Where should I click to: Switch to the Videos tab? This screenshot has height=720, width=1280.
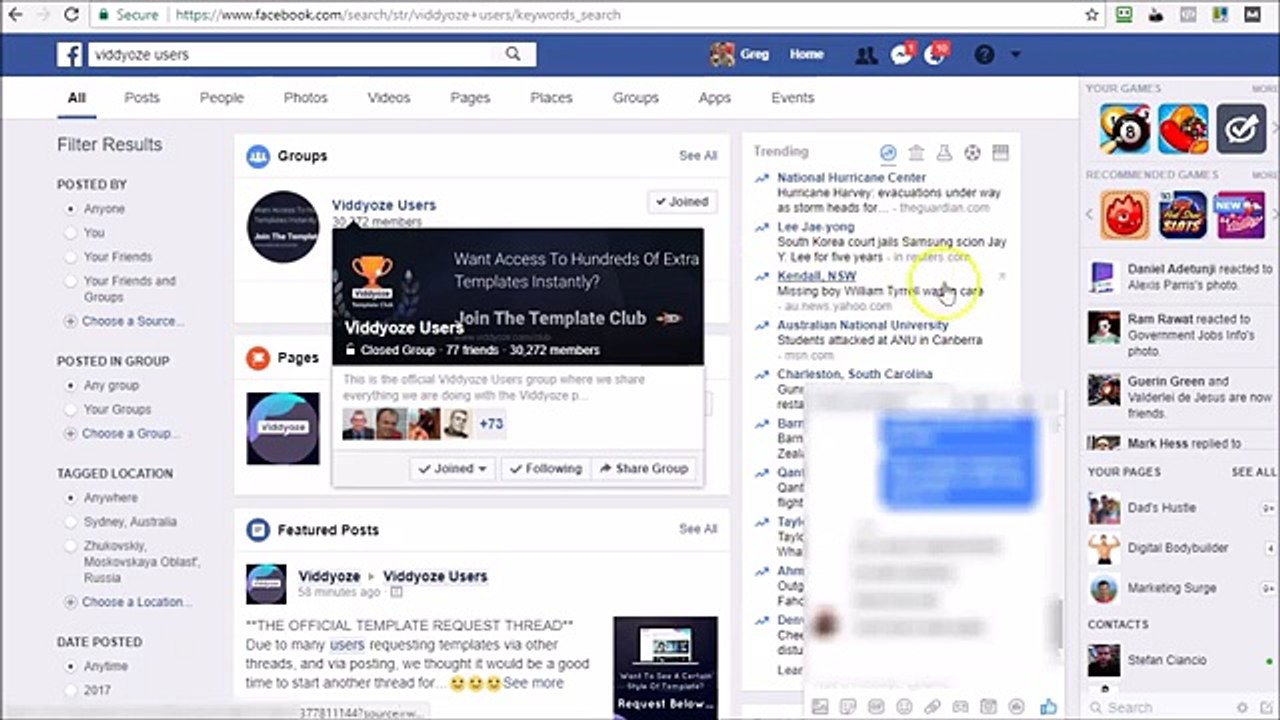click(389, 97)
